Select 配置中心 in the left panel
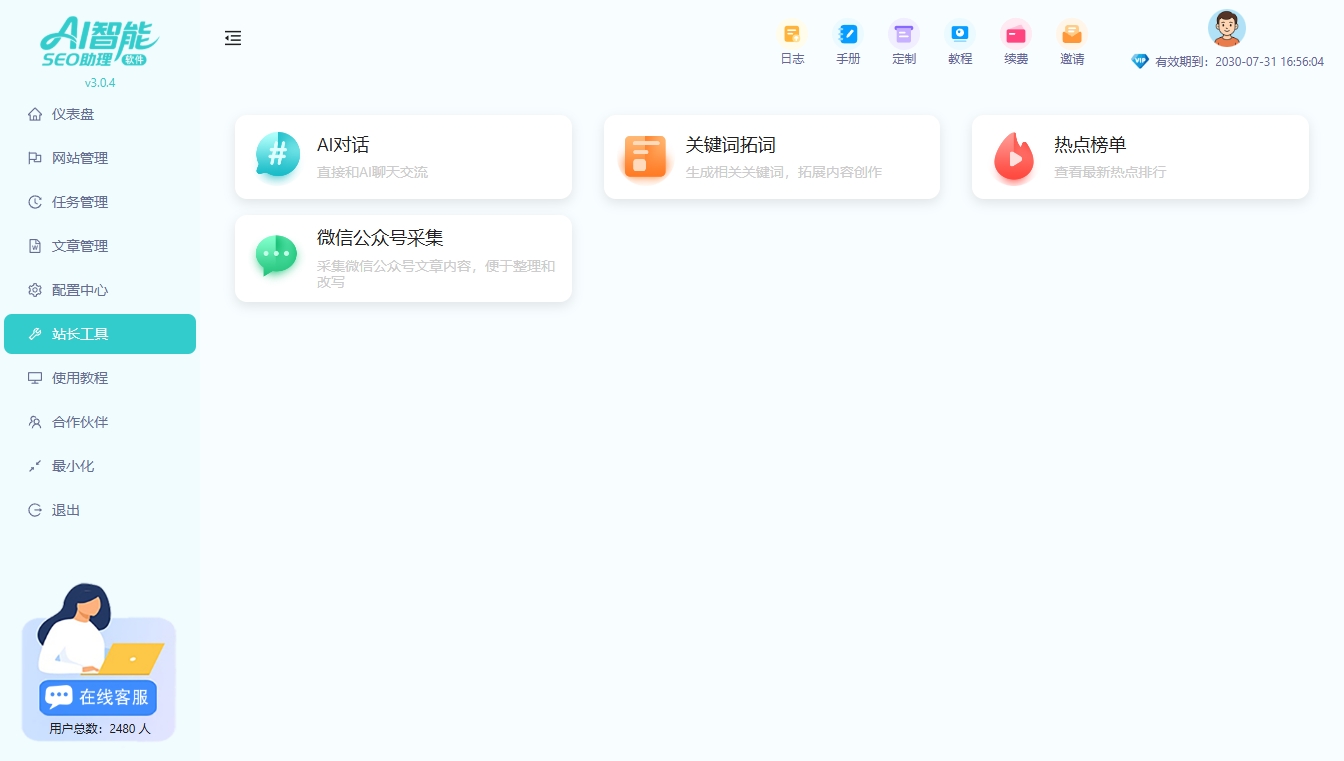 [80, 289]
